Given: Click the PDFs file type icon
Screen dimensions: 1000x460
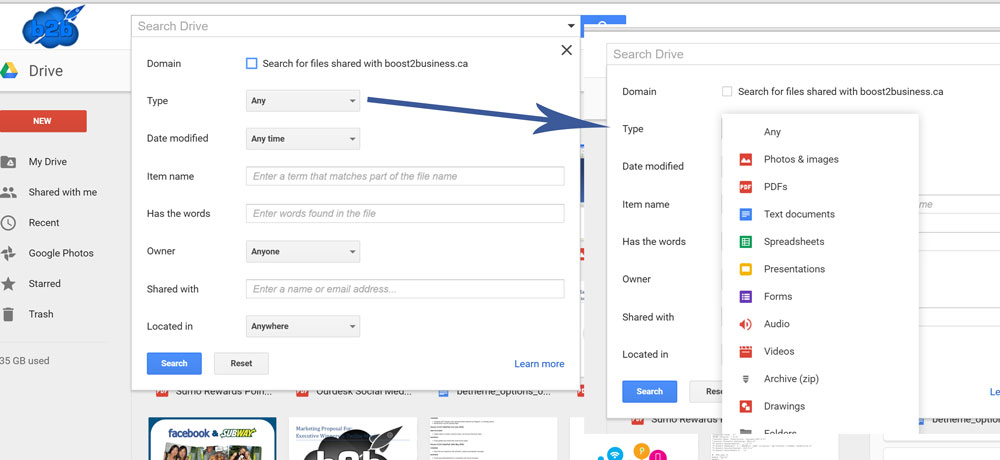Looking at the screenshot, I should pyautogui.click(x=745, y=187).
